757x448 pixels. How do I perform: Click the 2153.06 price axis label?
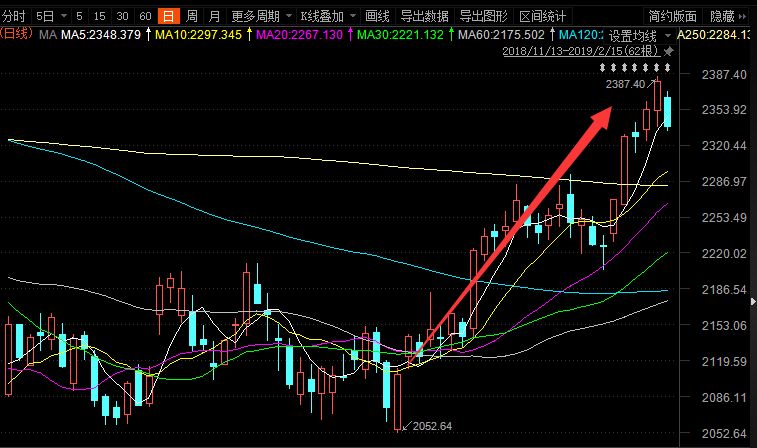pos(724,325)
